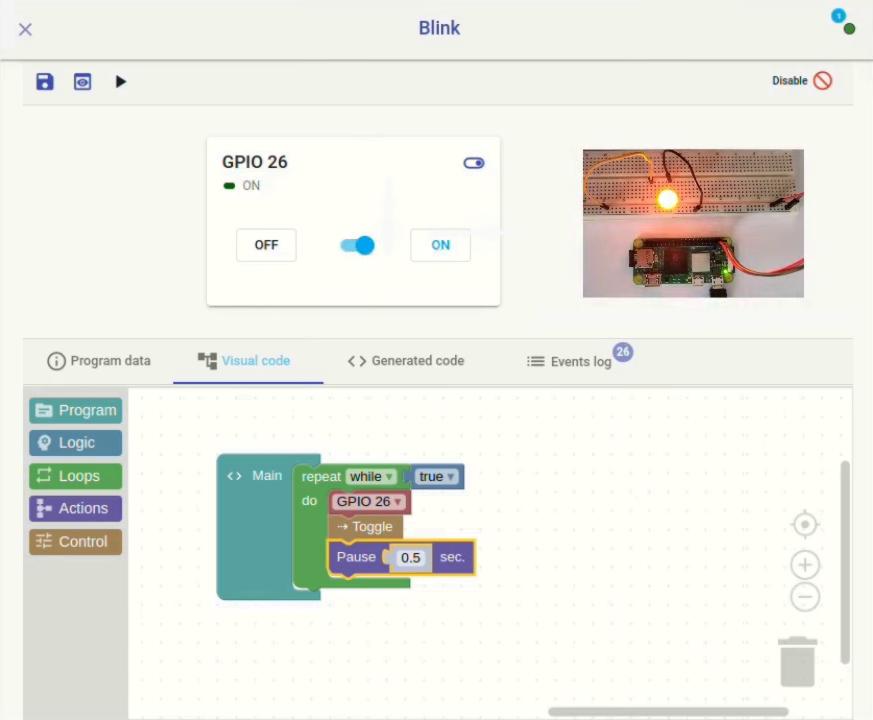Recenter blocks using the crosshair icon
This screenshot has height=720, width=873.
[x=806, y=524]
